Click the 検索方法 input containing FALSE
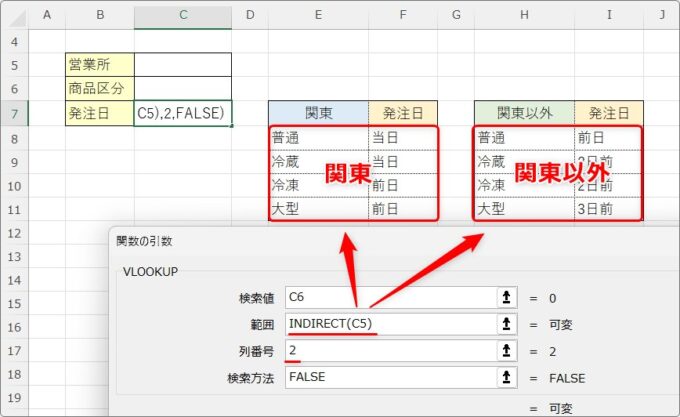 [x=390, y=378]
